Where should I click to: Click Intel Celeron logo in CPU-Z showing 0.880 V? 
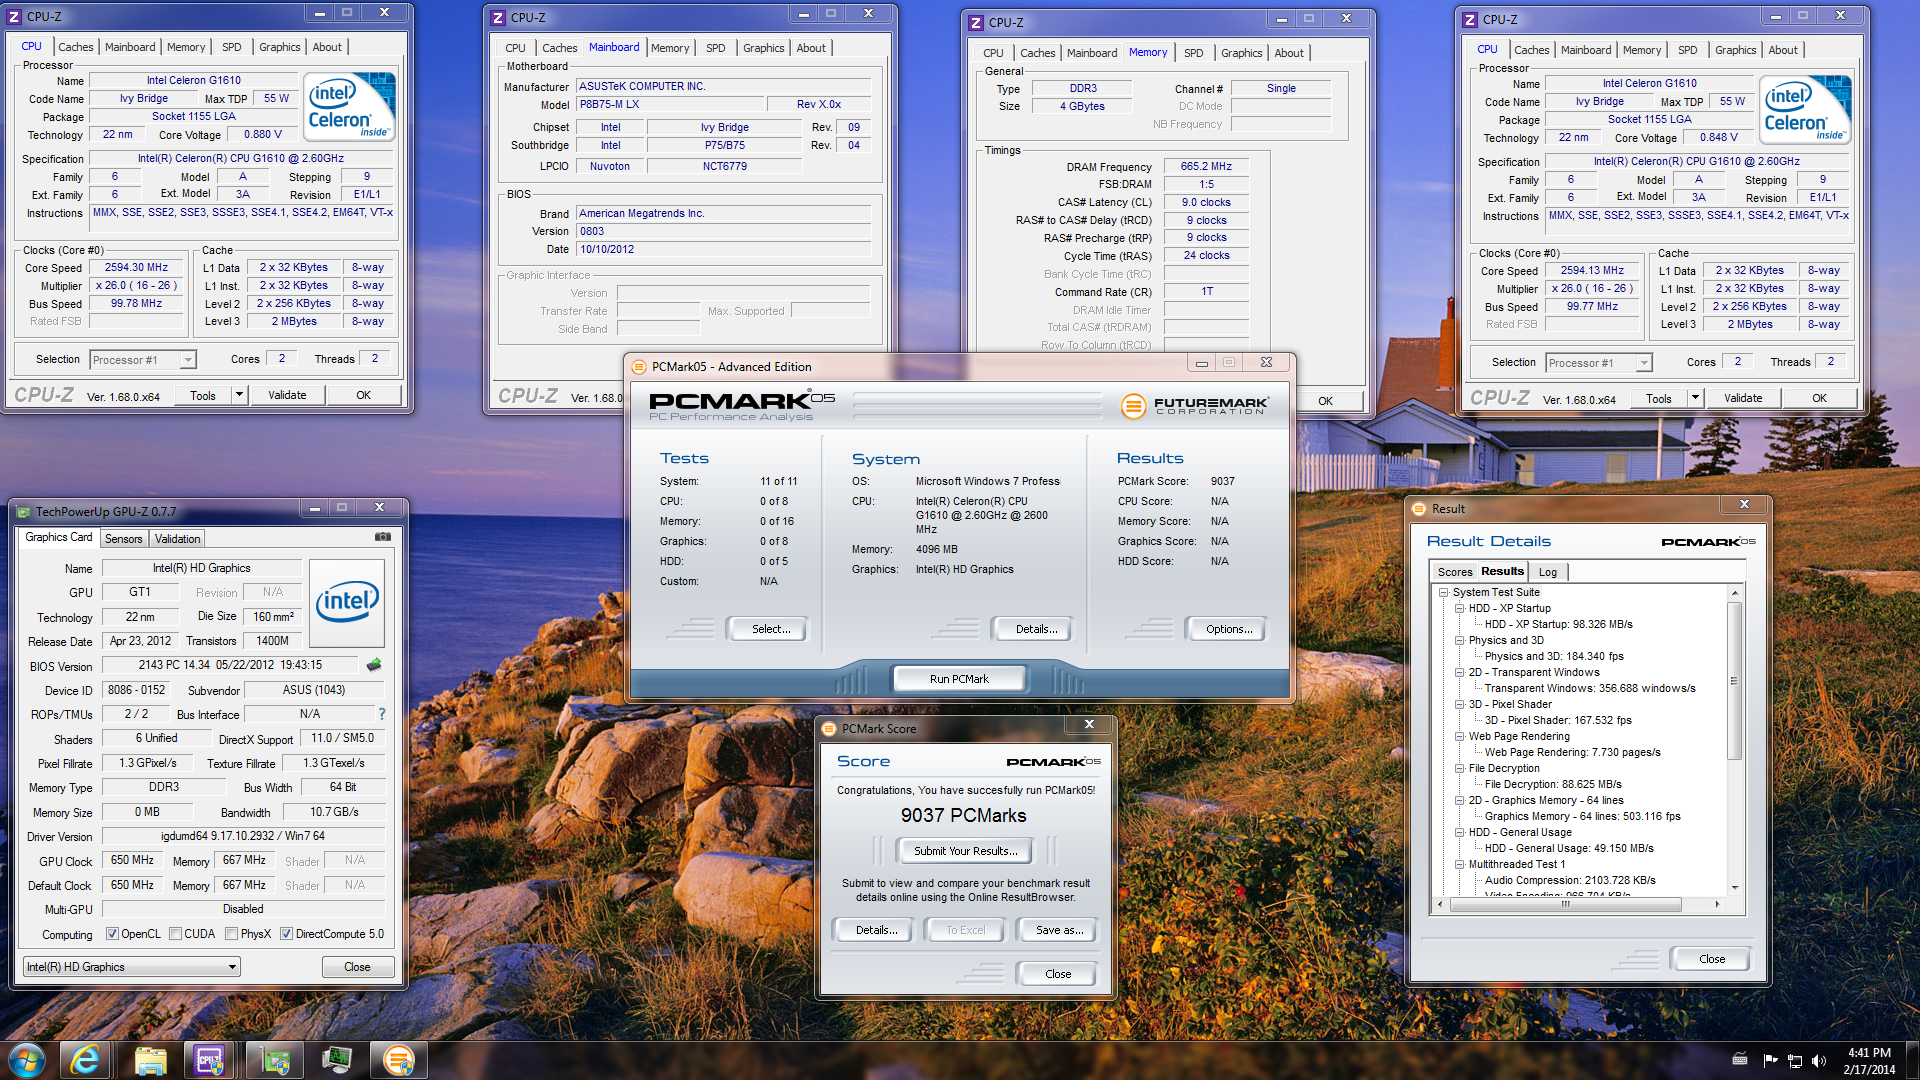[x=349, y=107]
